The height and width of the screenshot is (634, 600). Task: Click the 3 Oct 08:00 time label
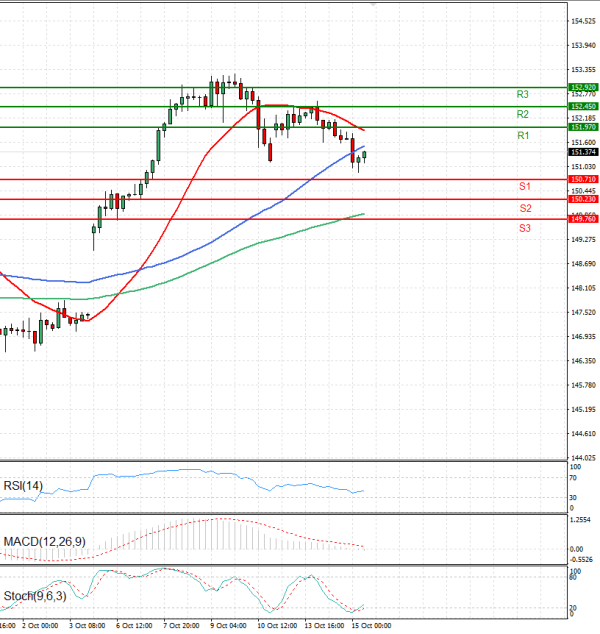point(87,625)
